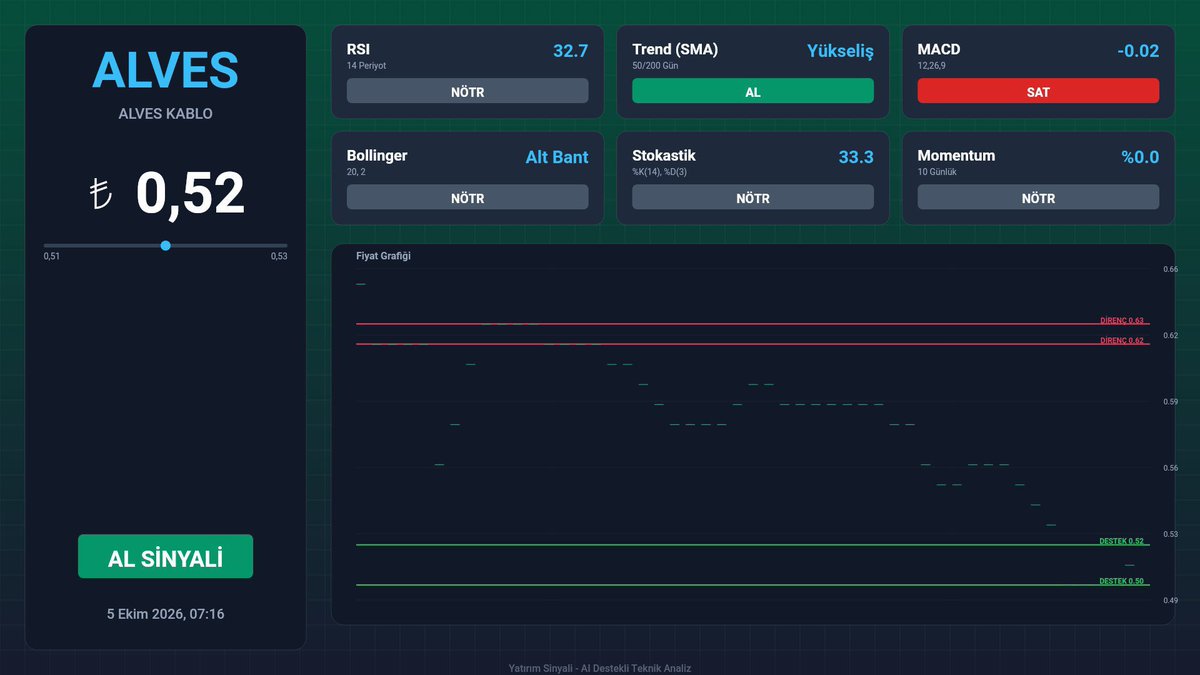This screenshot has height=675, width=1200.
Task: Select the 0.49 price axis label
Action: coord(1170,600)
